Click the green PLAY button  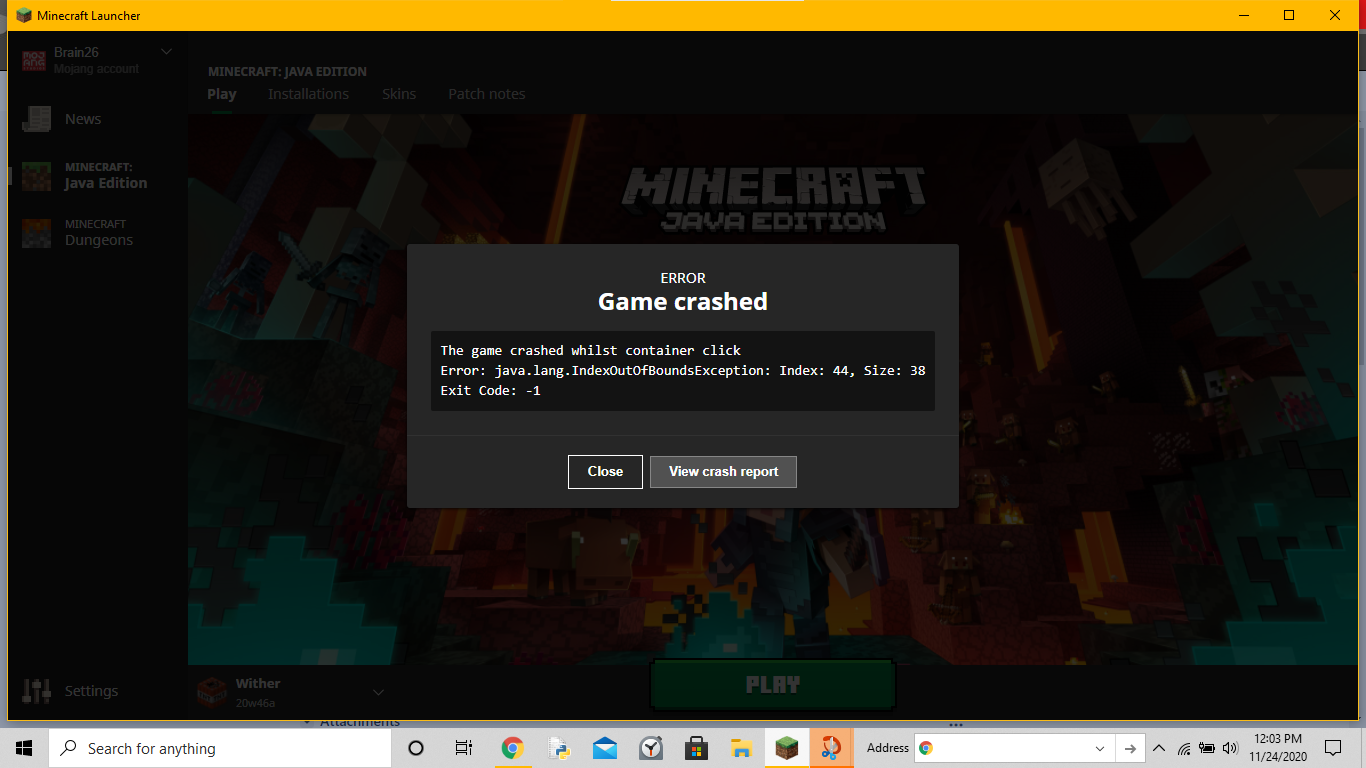point(773,685)
